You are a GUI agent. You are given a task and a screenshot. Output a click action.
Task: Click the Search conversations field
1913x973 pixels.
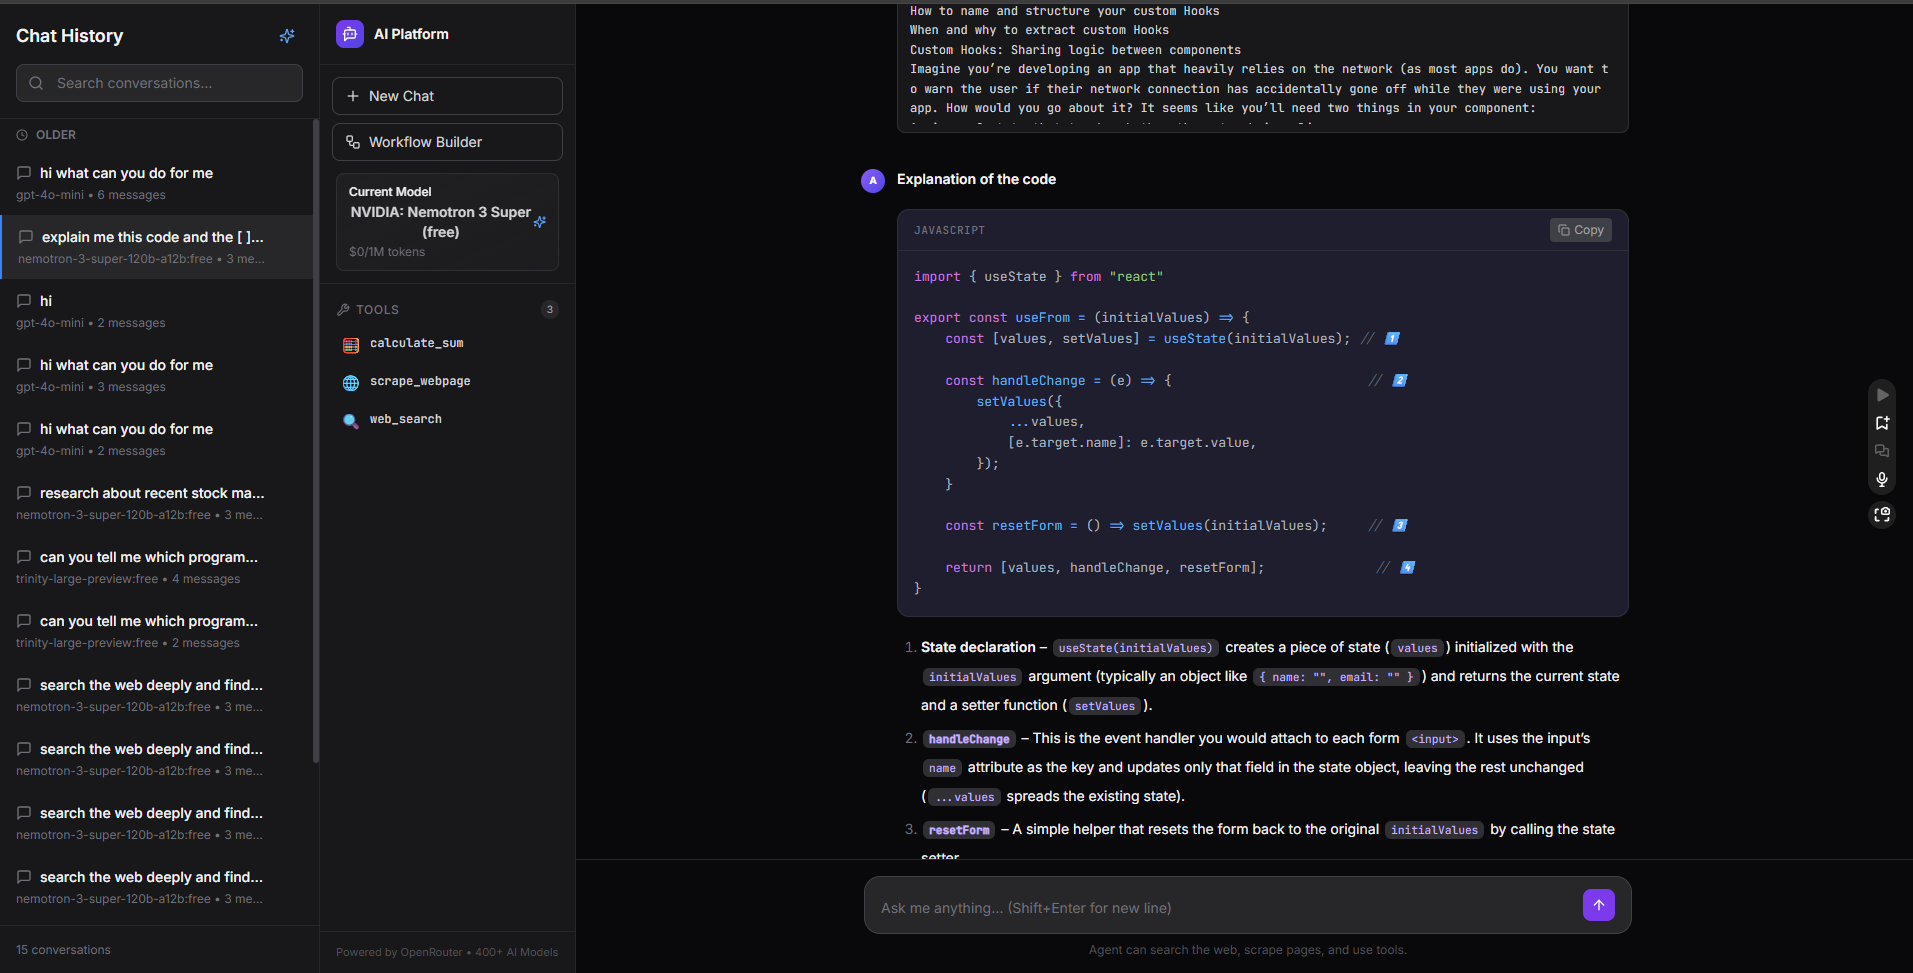click(x=159, y=83)
